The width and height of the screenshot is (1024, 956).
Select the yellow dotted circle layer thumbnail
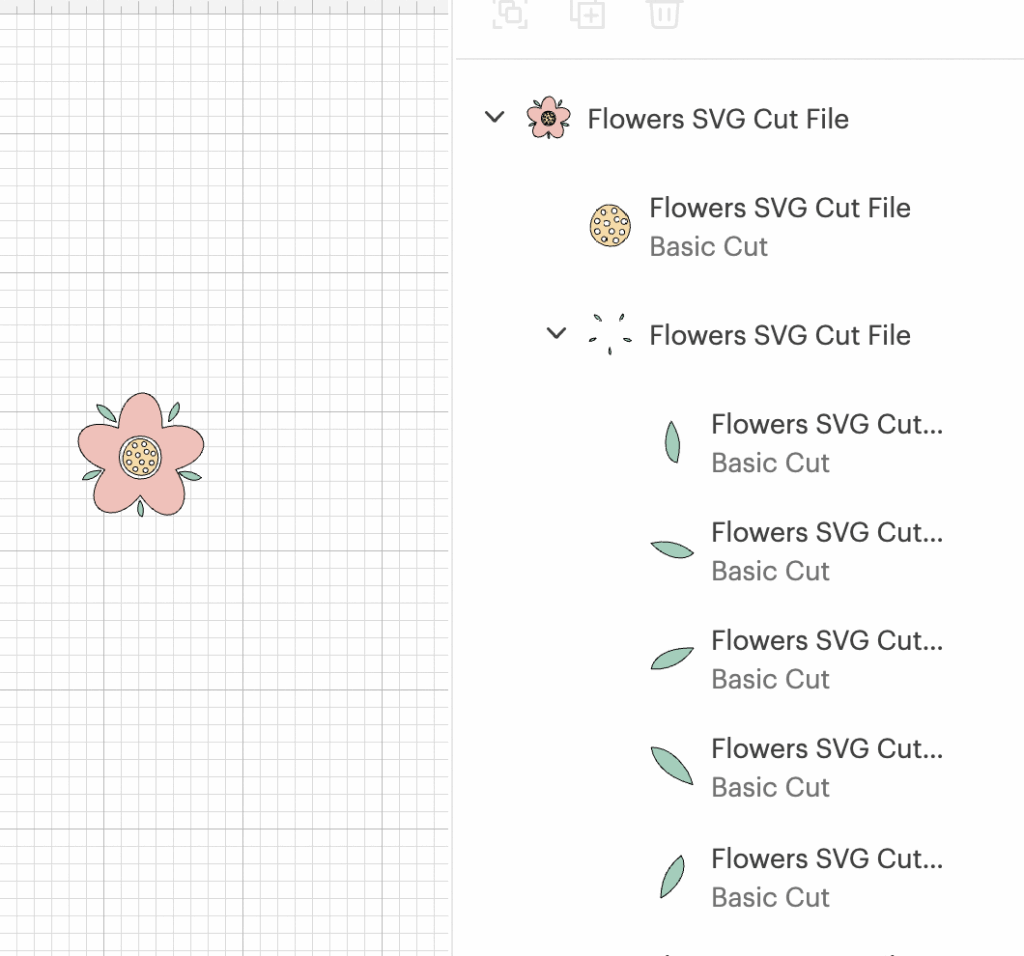tap(610, 226)
